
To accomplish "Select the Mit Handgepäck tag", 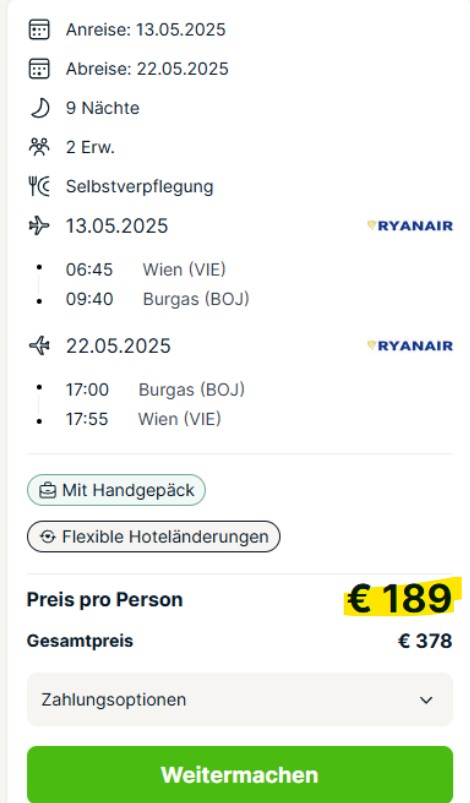I will coord(116,490).
